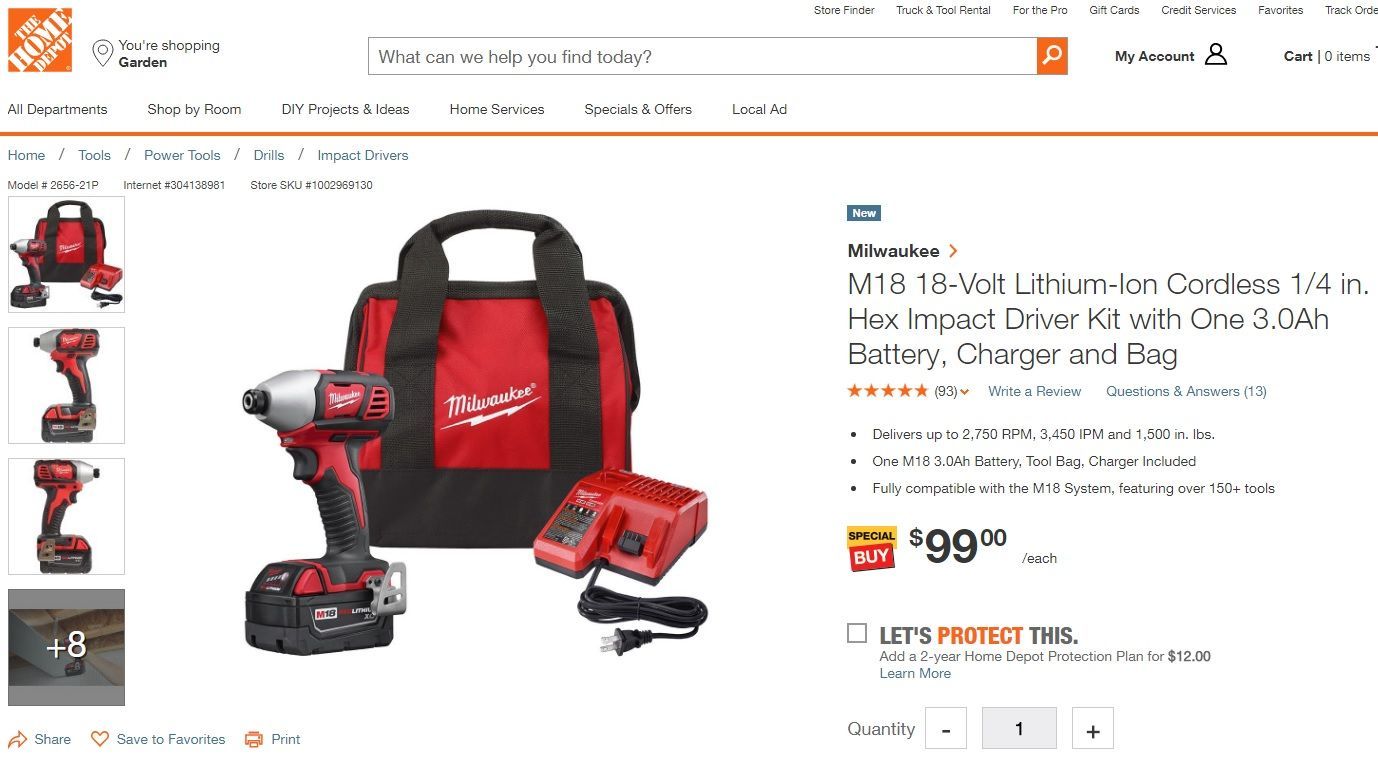Viewport: 1378px width, 767px height.
Task: Open the My Account person icon
Action: coord(1216,55)
